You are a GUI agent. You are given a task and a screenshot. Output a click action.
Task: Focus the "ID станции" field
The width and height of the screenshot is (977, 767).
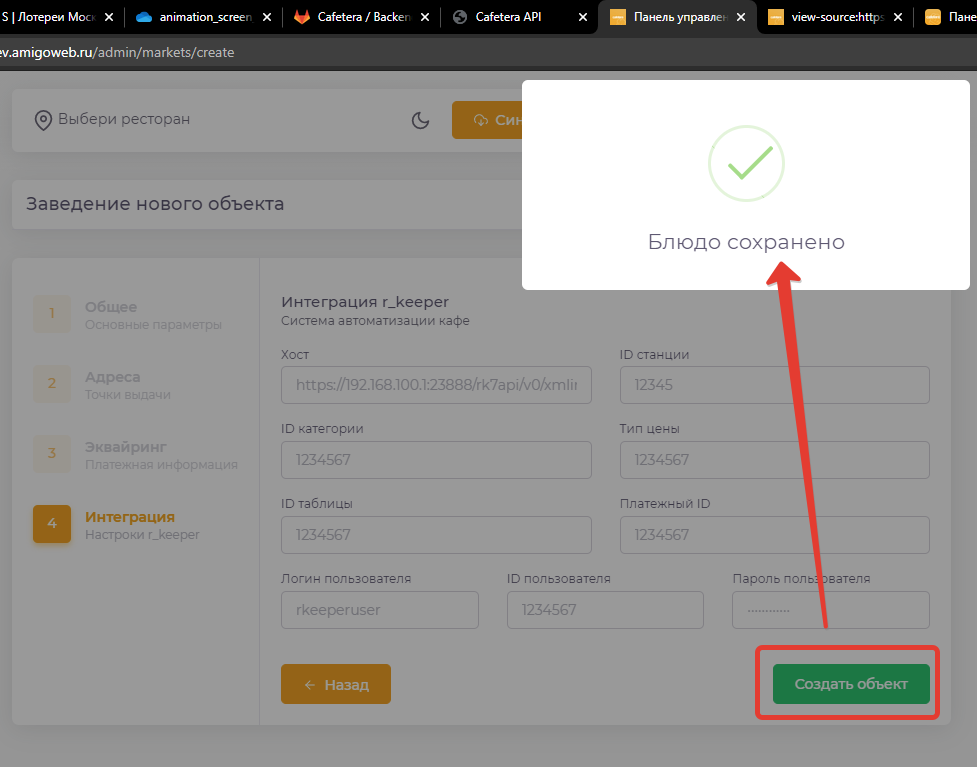(774, 385)
